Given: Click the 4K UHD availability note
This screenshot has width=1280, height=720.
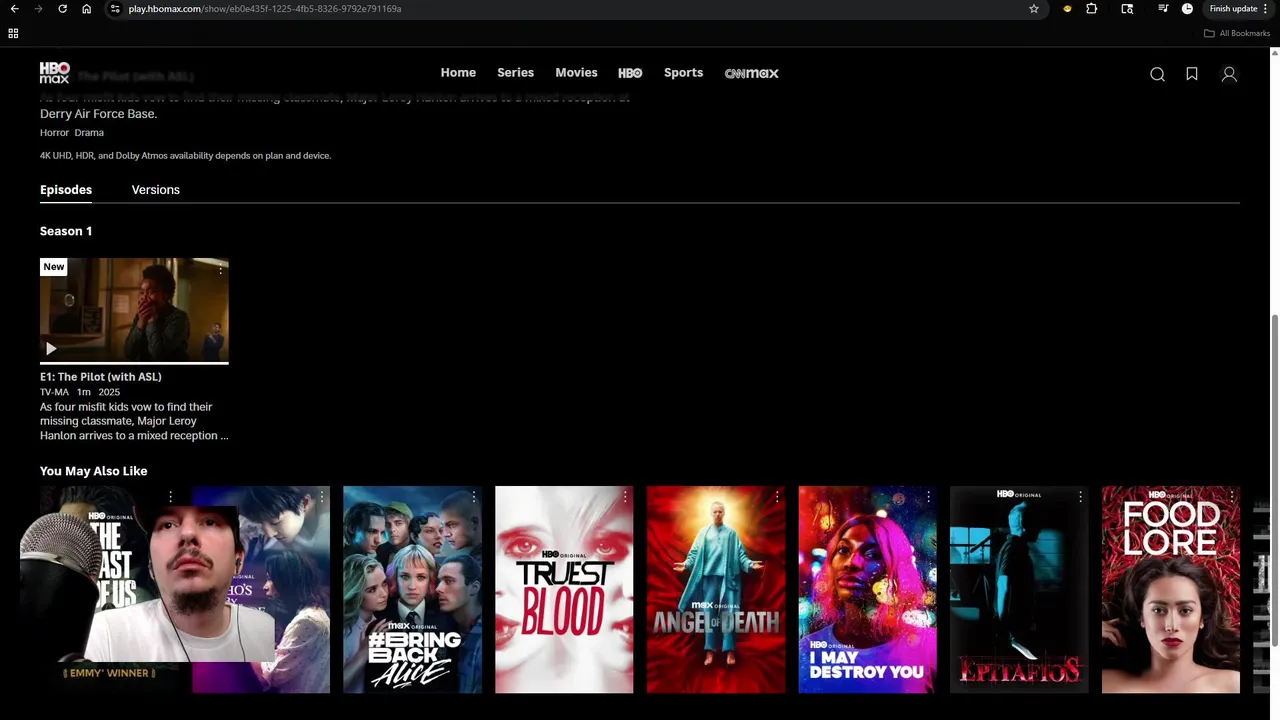Looking at the screenshot, I should pos(185,156).
